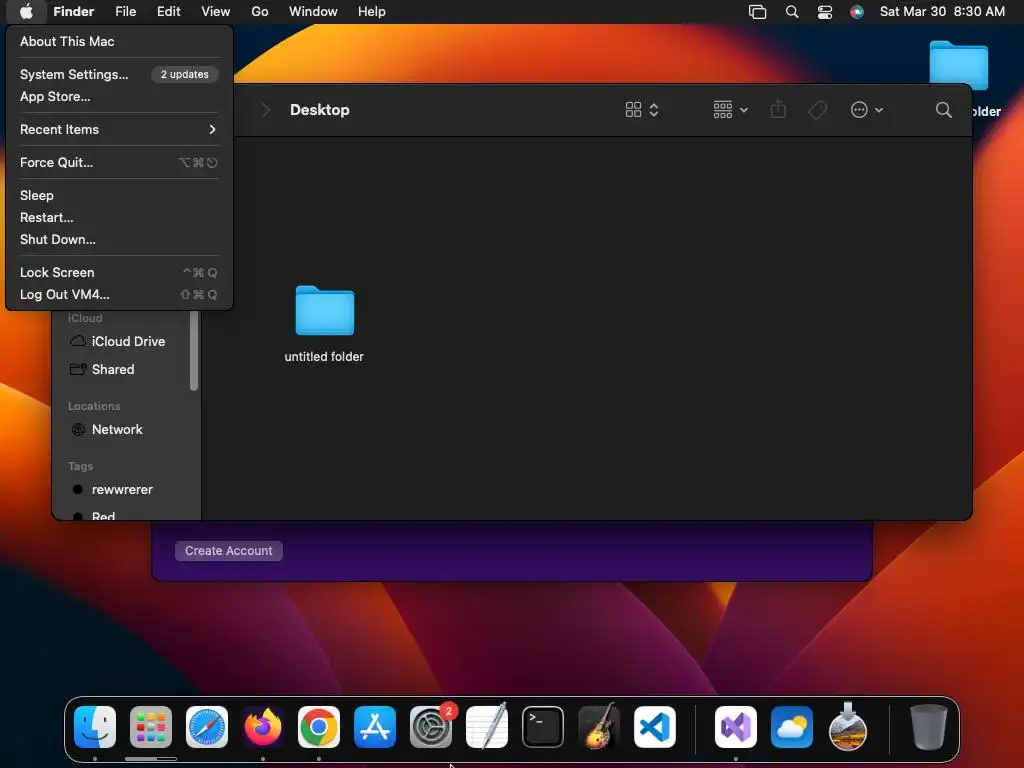Click the Create Account button
The width and height of the screenshot is (1024, 768).
[229, 551]
